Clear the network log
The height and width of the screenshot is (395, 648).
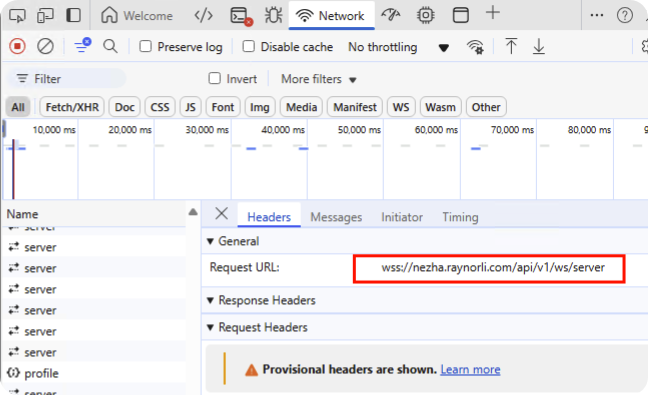click(45, 46)
